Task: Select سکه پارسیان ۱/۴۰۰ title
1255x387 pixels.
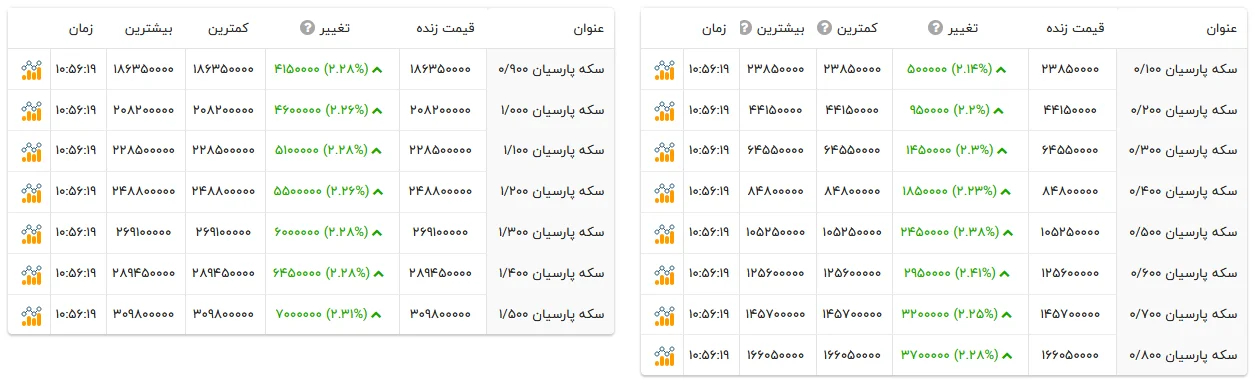Action: [x=551, y=273]
